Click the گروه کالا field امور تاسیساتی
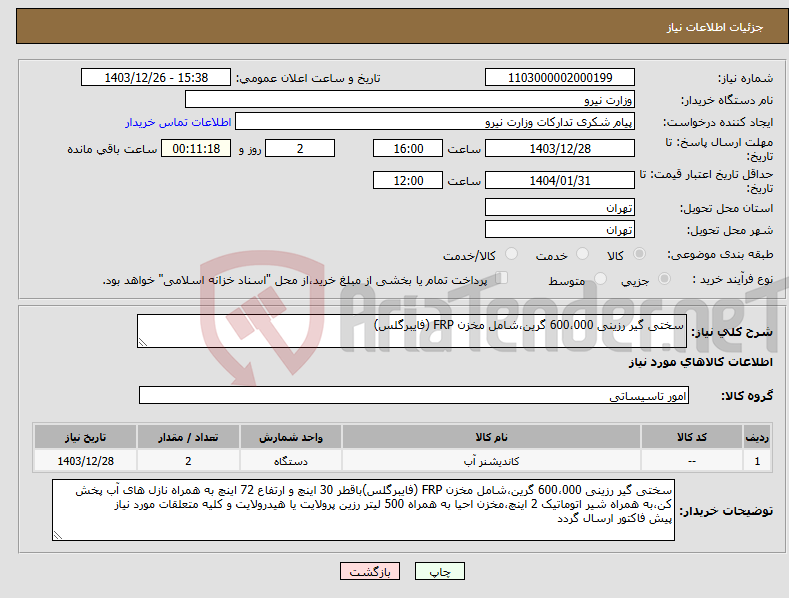The image size is (789, 598). (x=414, y=395)
